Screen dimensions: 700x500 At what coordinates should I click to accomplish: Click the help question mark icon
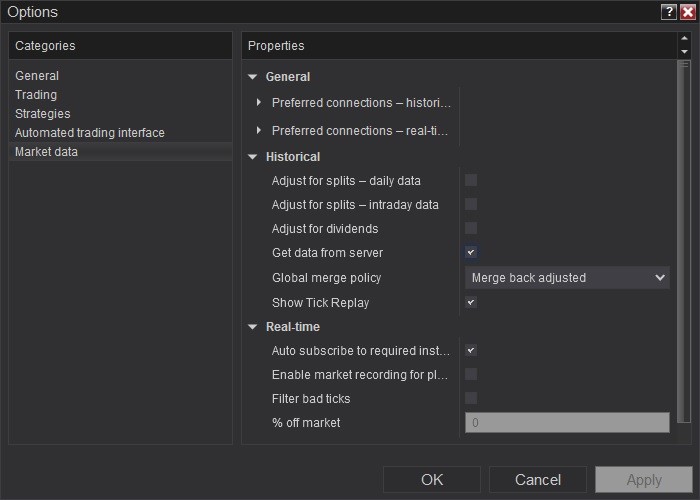point(669,12)
